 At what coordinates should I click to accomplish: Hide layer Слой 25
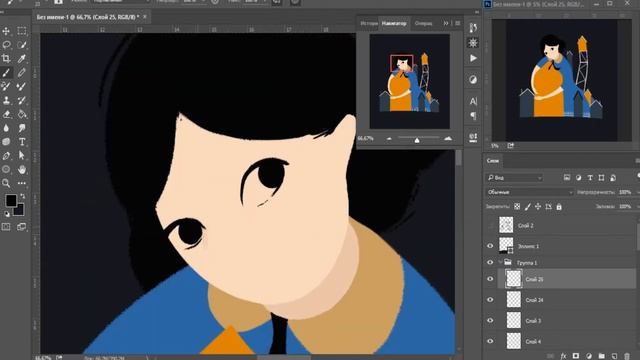pos(490,279)
